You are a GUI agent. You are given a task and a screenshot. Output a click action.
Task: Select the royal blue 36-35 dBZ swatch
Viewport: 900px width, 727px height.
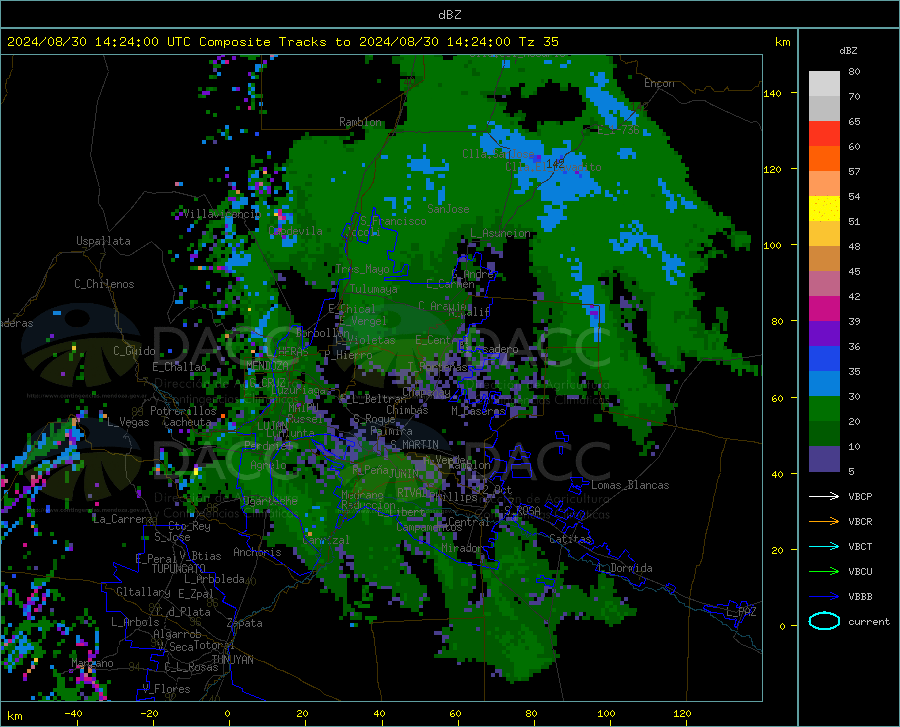[x=824, y=359]
